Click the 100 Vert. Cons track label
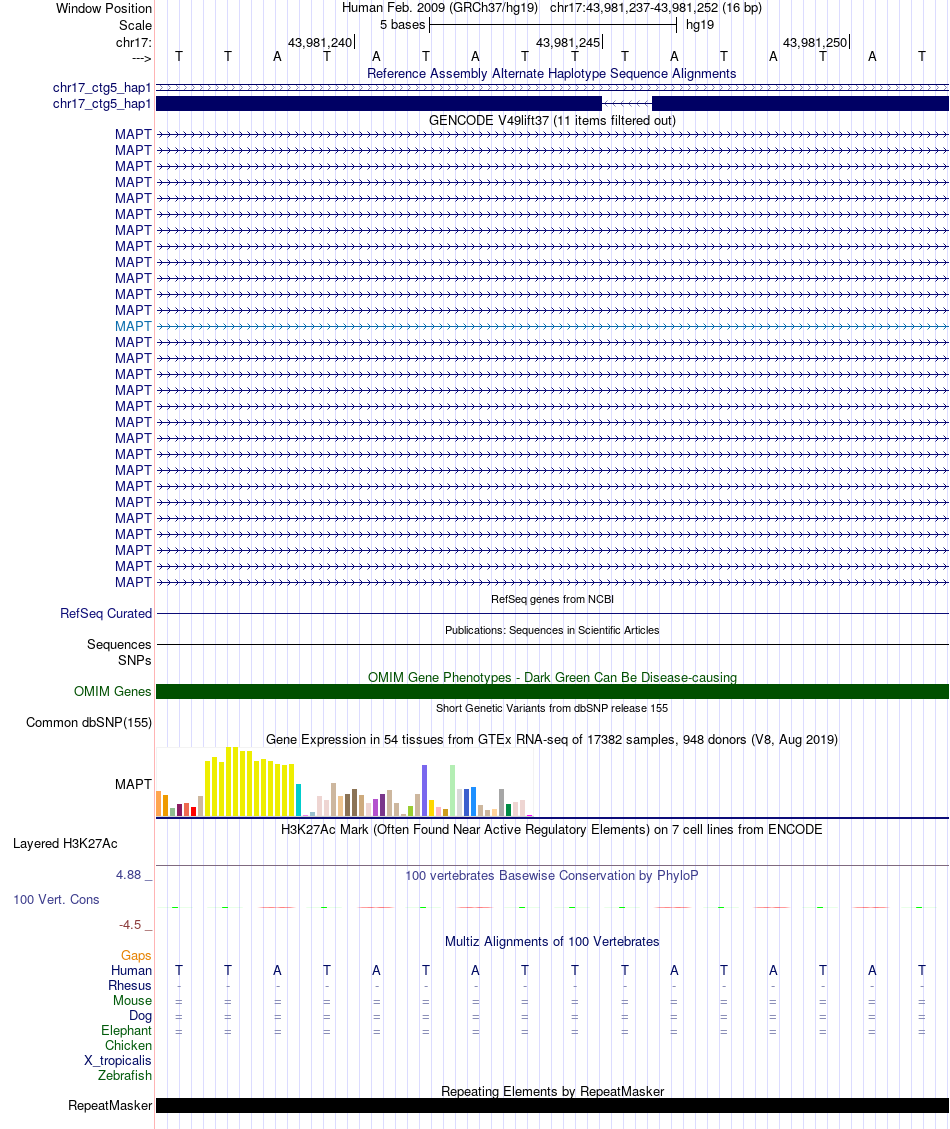The width and height of the screenshot is (950, 1129). tap(56, 899)
